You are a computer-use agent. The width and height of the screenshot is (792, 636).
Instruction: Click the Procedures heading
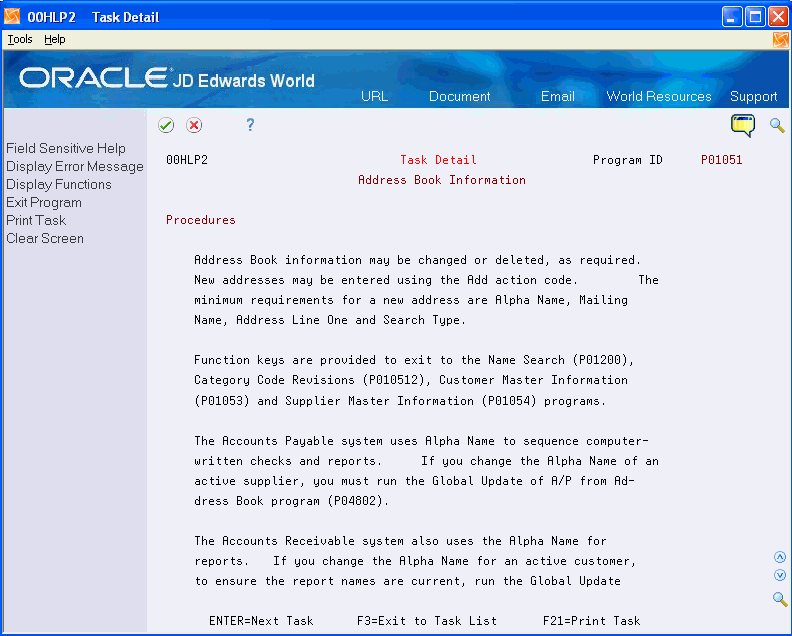click(201, 220)
